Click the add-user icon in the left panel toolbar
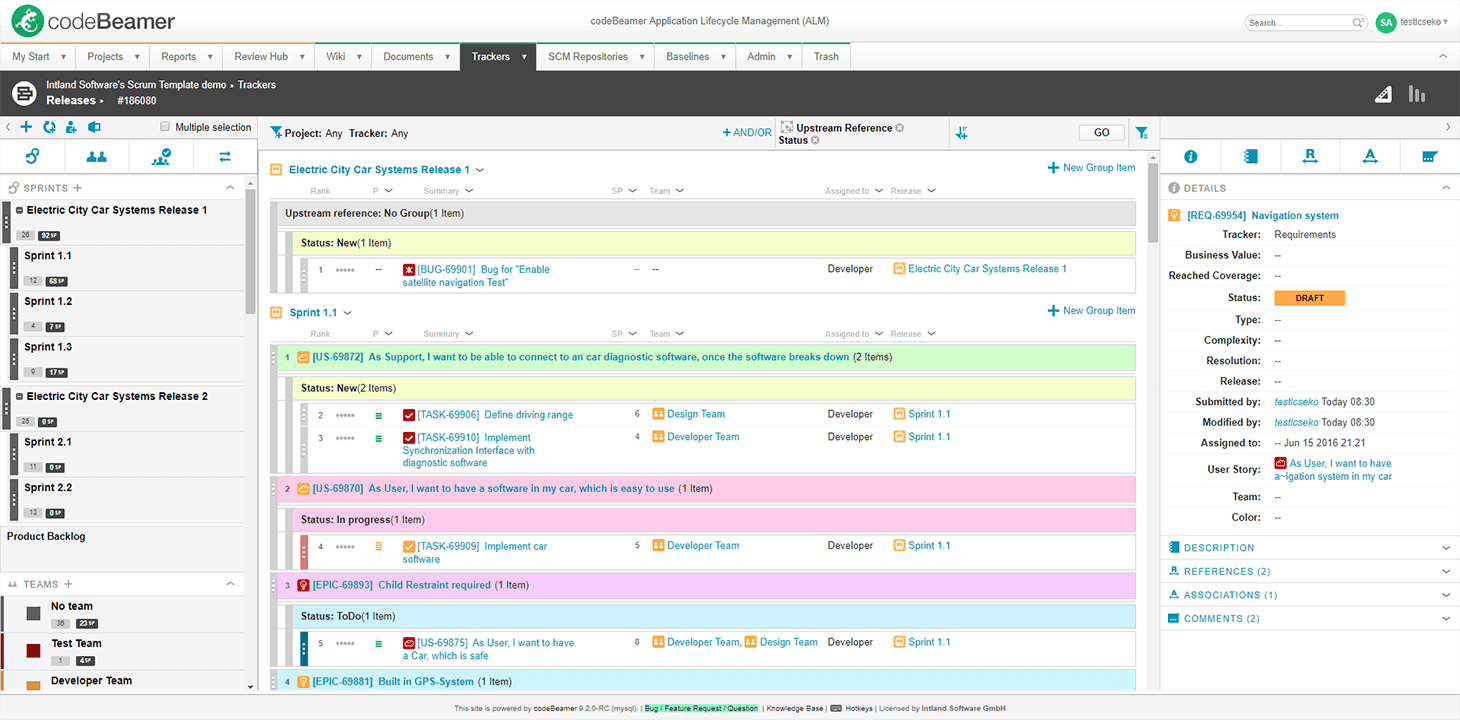1460x720 pixels. [x=71, y=127]
